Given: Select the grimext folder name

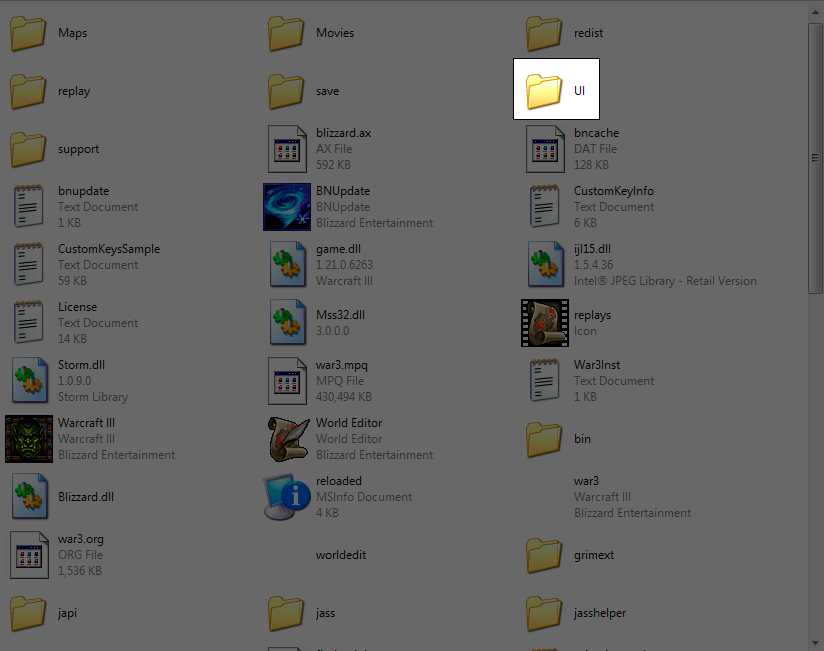Looking at the screenshot, I should tap(594, 555).
